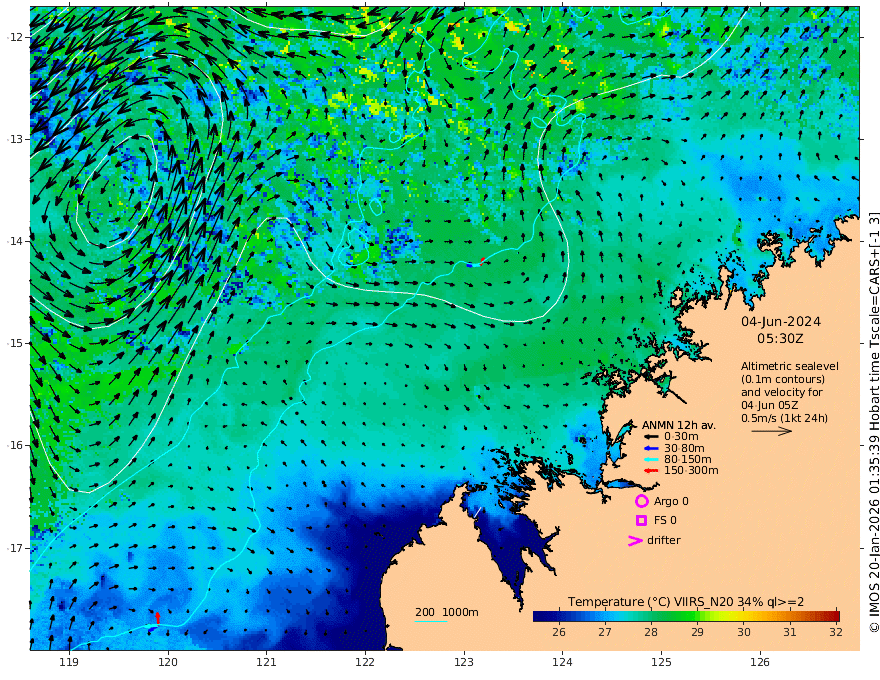Click the longitude axis label 124
The image size is (880, 680).
[x=562, y=663]
